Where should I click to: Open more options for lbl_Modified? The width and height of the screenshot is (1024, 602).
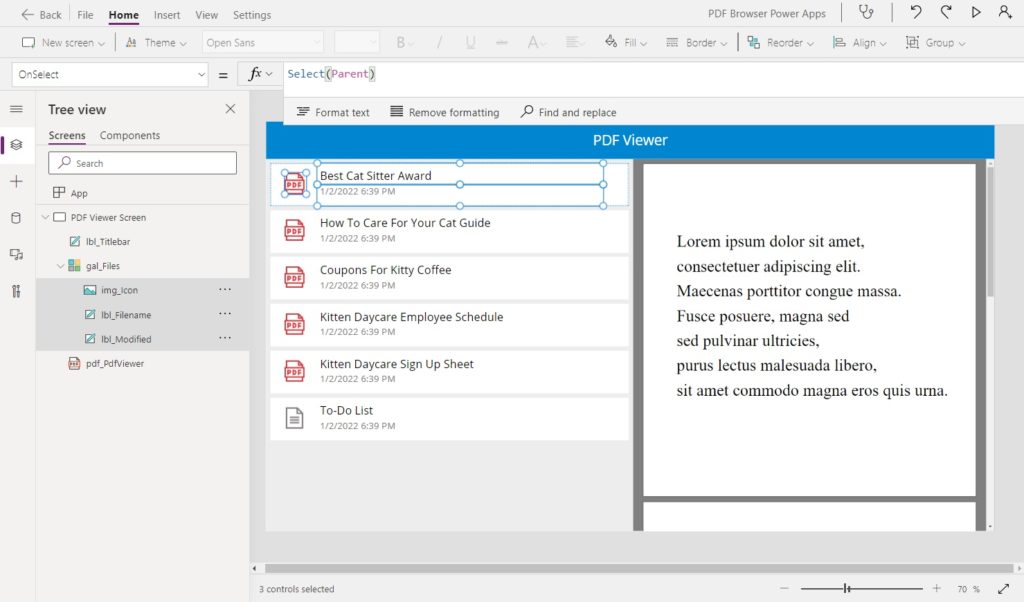225,338
